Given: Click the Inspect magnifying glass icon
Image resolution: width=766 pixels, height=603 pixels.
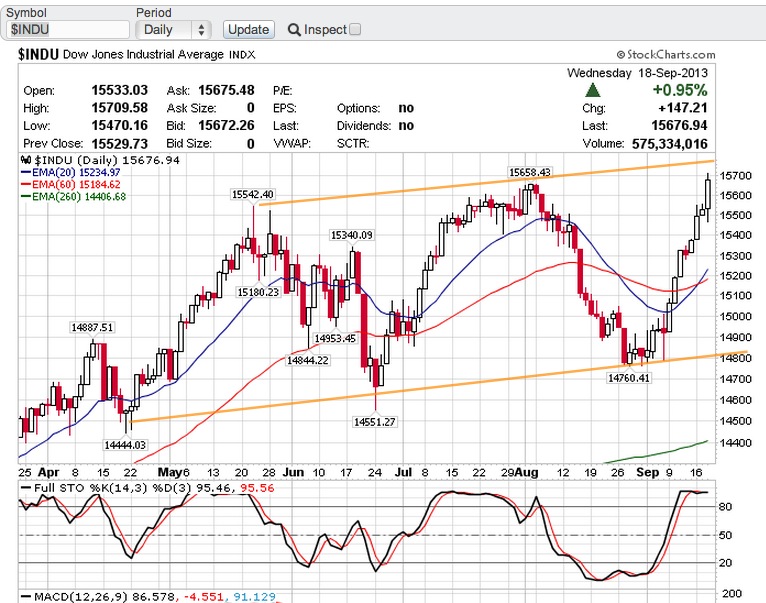Looking at the screenshot, I should point(294,30).
